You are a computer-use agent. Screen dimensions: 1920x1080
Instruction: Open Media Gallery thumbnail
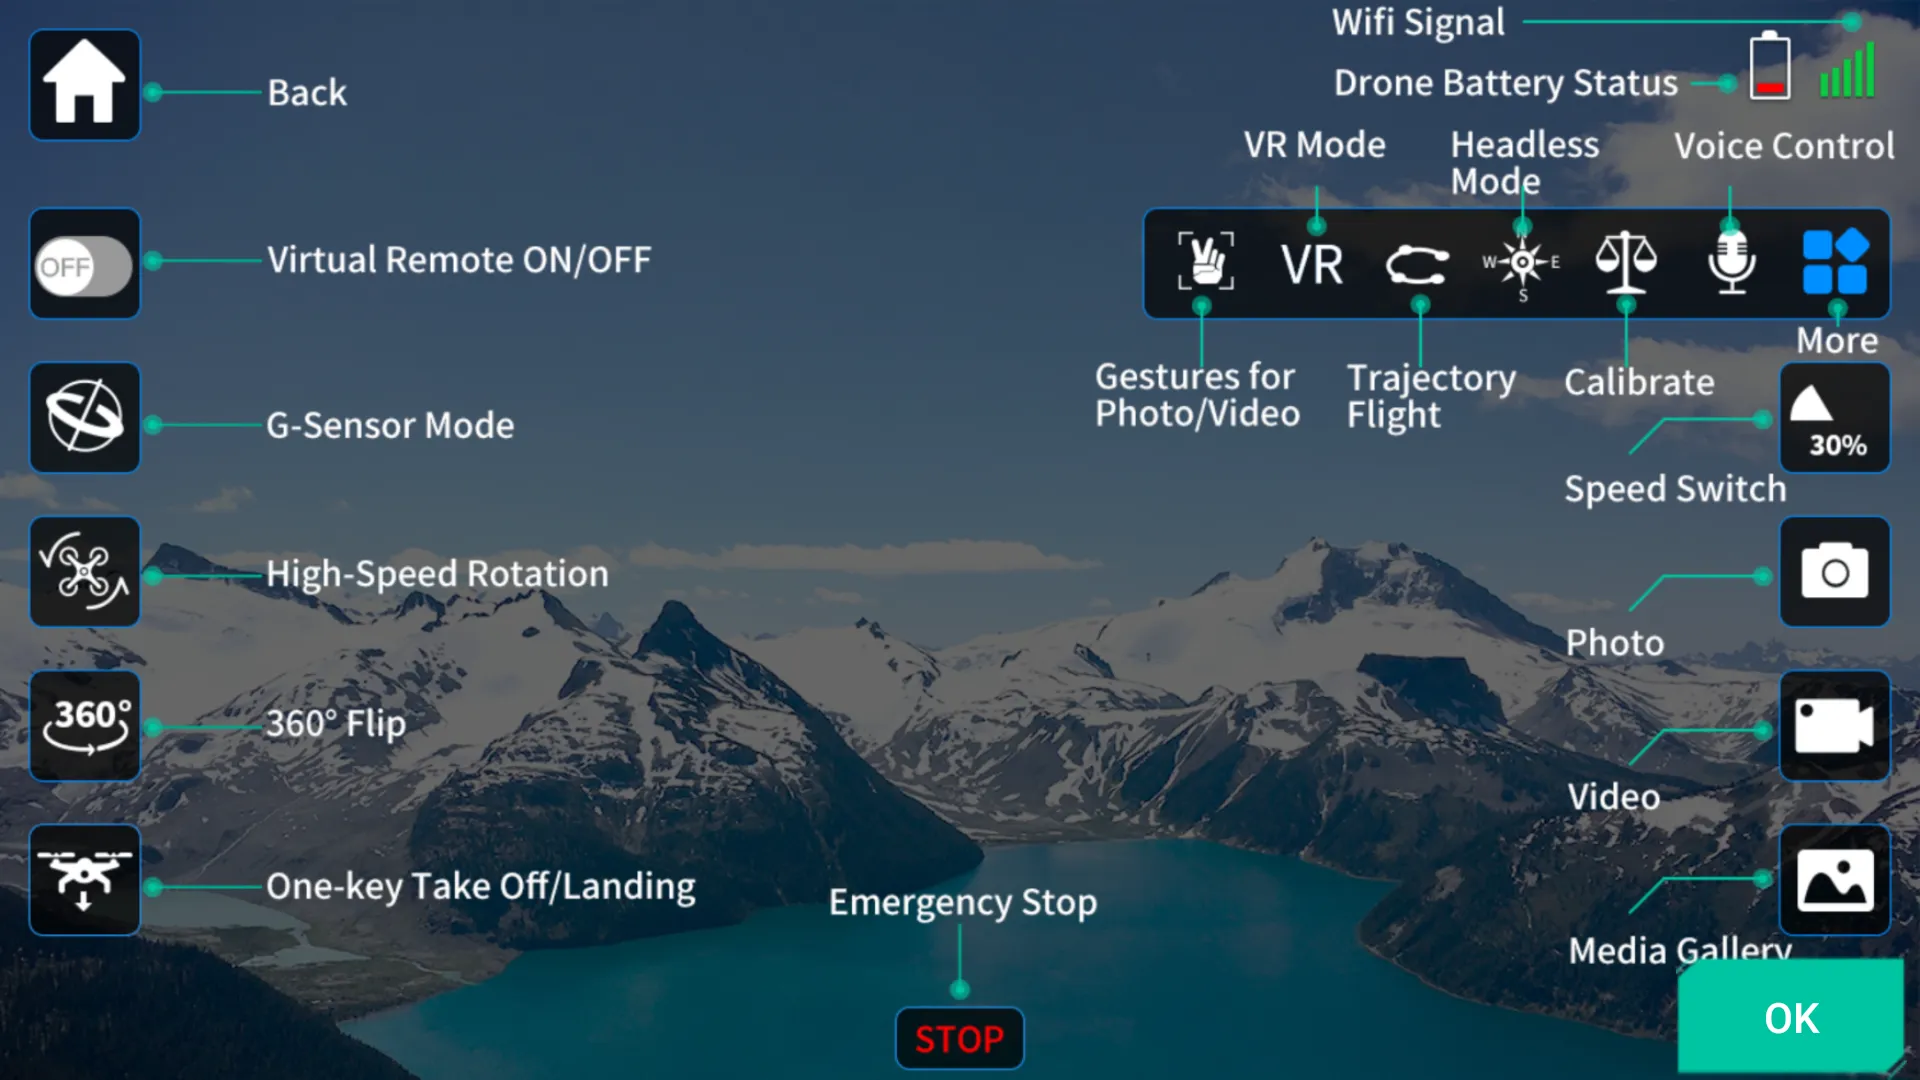(x=1834, y=878)
